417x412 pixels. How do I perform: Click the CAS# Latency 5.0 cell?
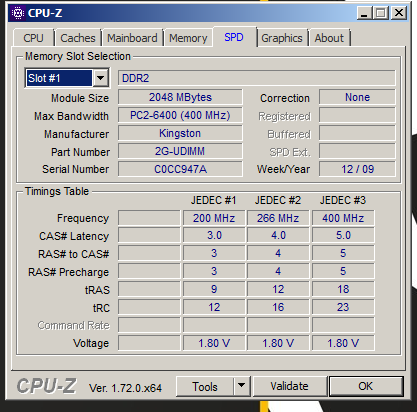coord(343,235)
